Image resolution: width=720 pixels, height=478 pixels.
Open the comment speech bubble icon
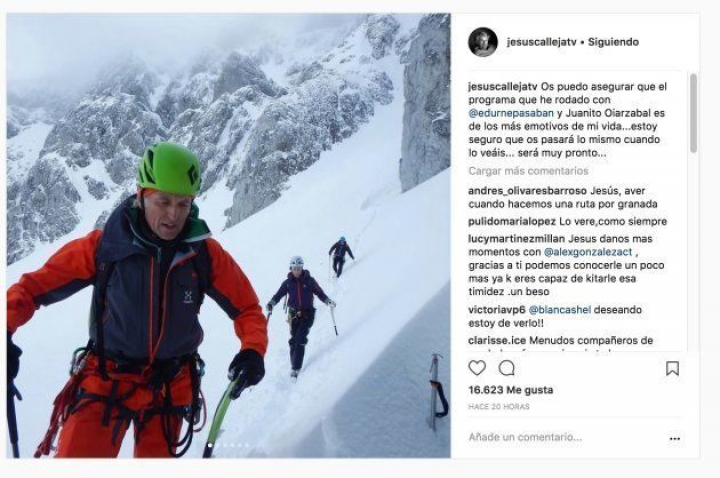[x=506, y=368]
